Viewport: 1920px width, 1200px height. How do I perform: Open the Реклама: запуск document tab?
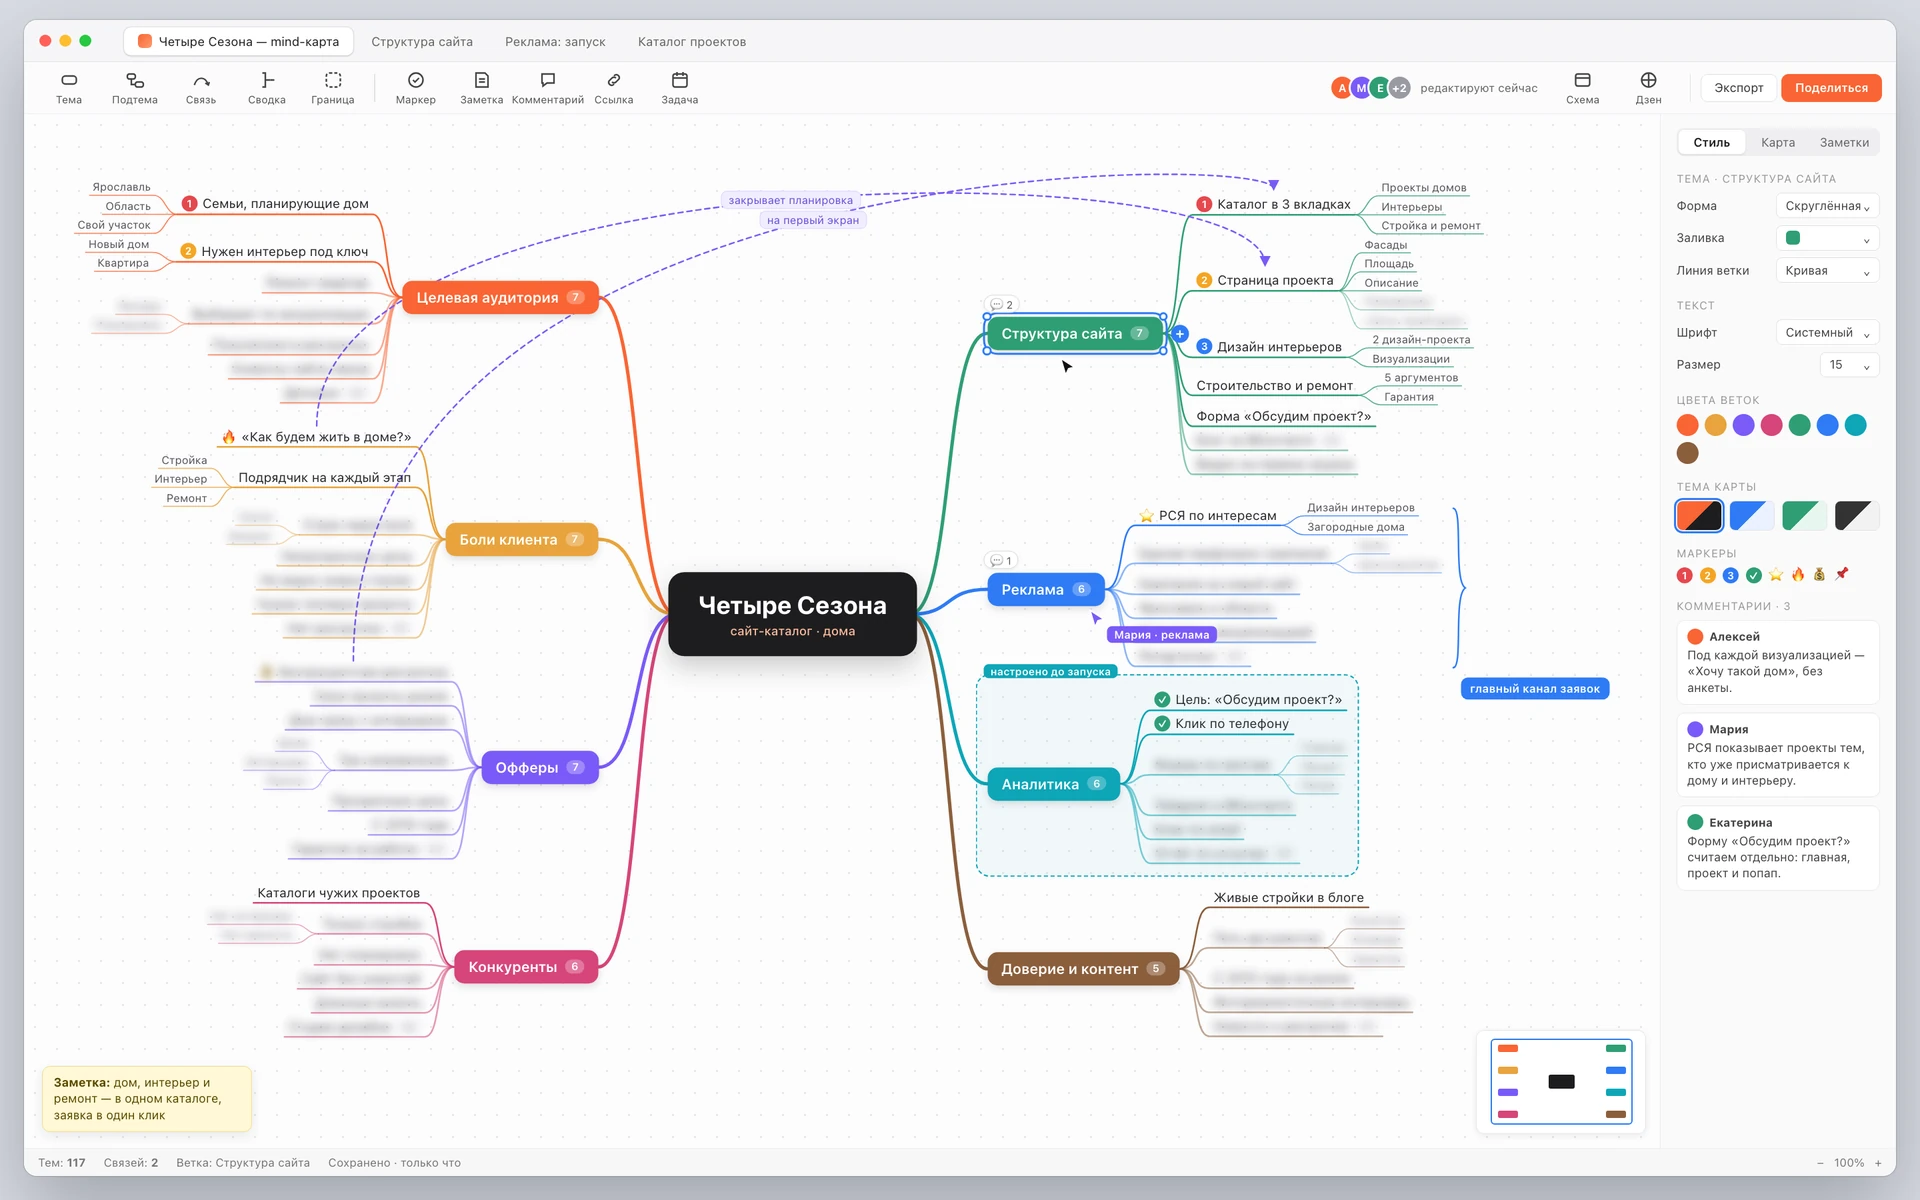pos(555,42)
